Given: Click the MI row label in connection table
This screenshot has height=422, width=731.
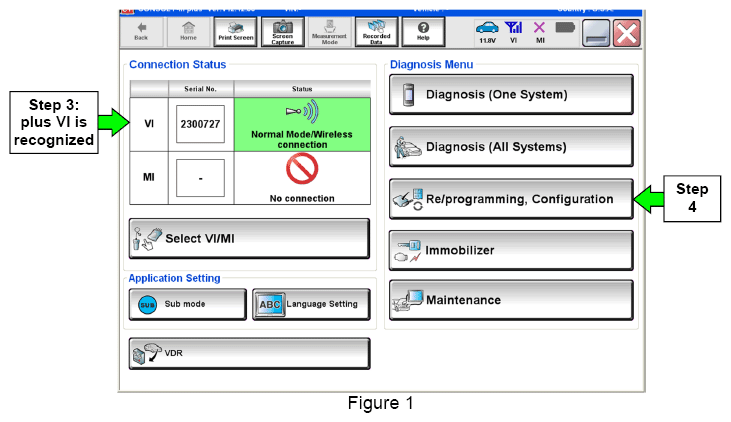Looking at the screenshot, I should [149, 178].
